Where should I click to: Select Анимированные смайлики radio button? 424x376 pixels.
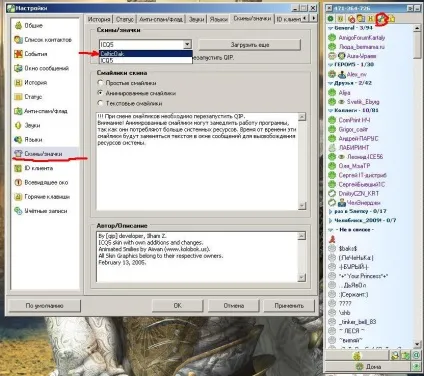point(100,93)
